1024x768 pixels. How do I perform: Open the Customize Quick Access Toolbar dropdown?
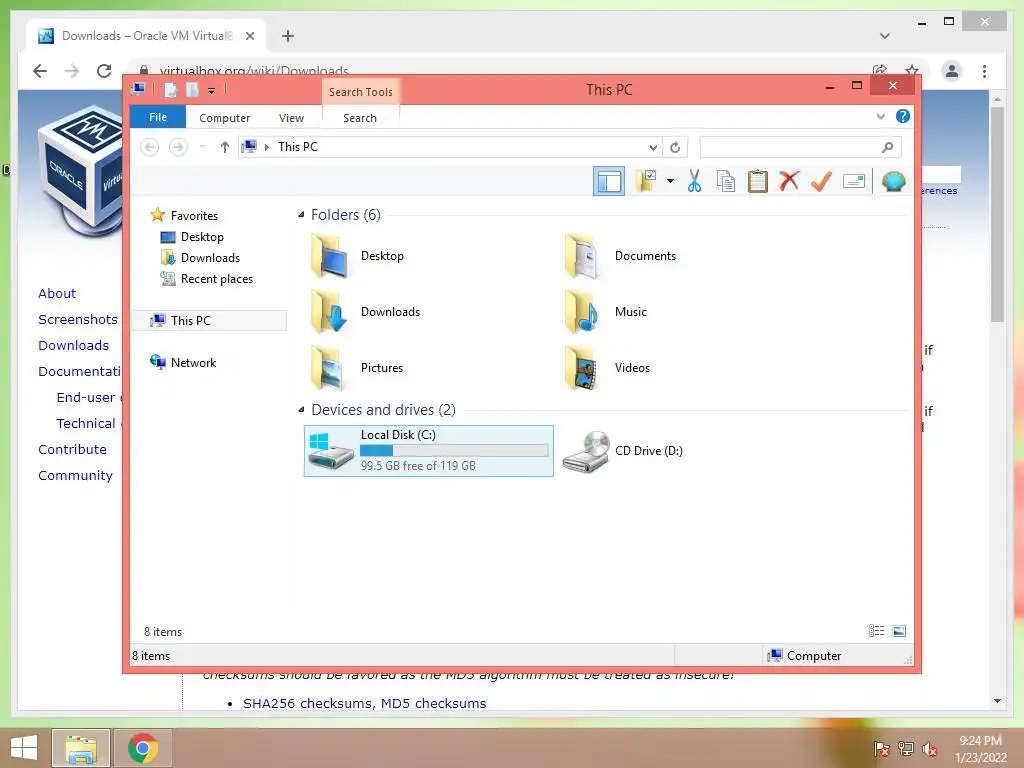click(x=212, y=90)
